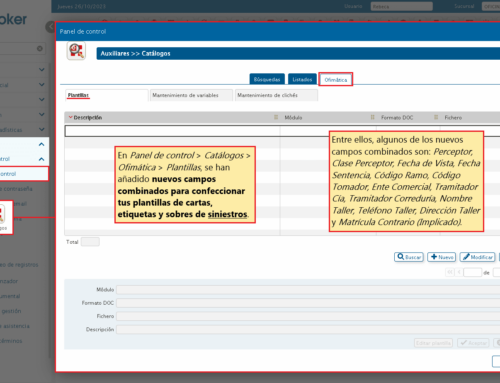Clear the sidebar search box with the x icon
The height and width of the screenshot is (383, 500).
40,49
